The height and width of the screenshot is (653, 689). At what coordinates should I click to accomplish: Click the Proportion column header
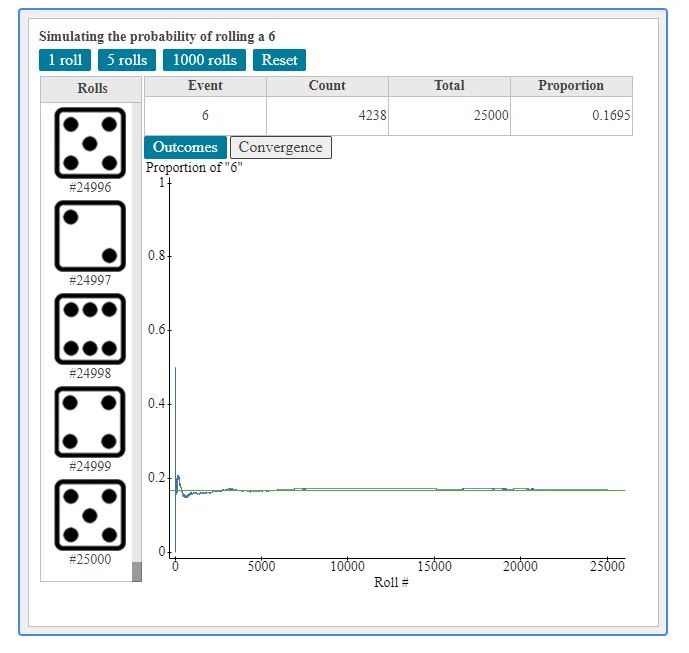[x=571, y=86]
